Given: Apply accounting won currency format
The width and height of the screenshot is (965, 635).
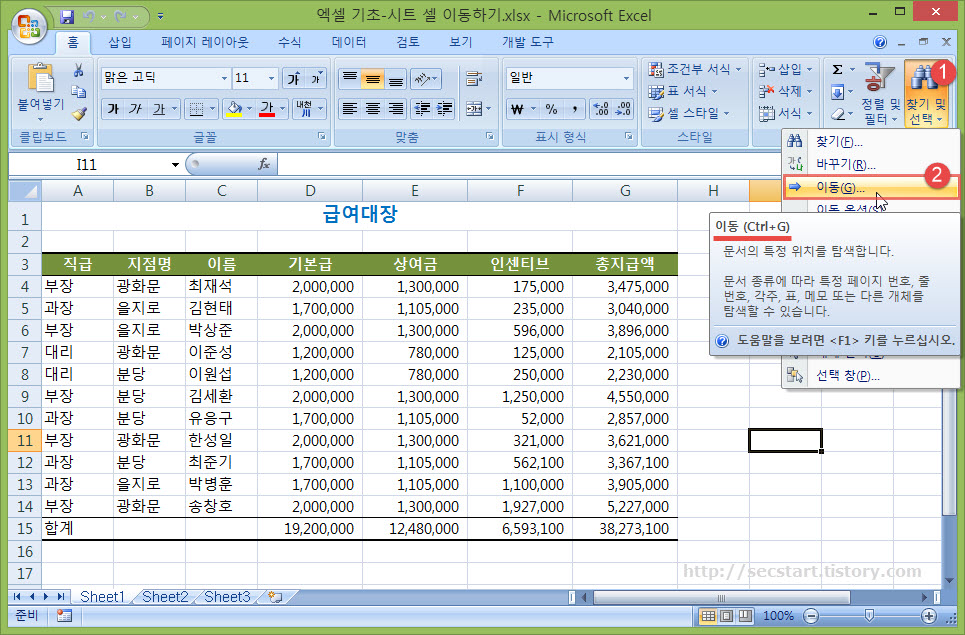Looking at the screenshot, I should tap(518, 110).
